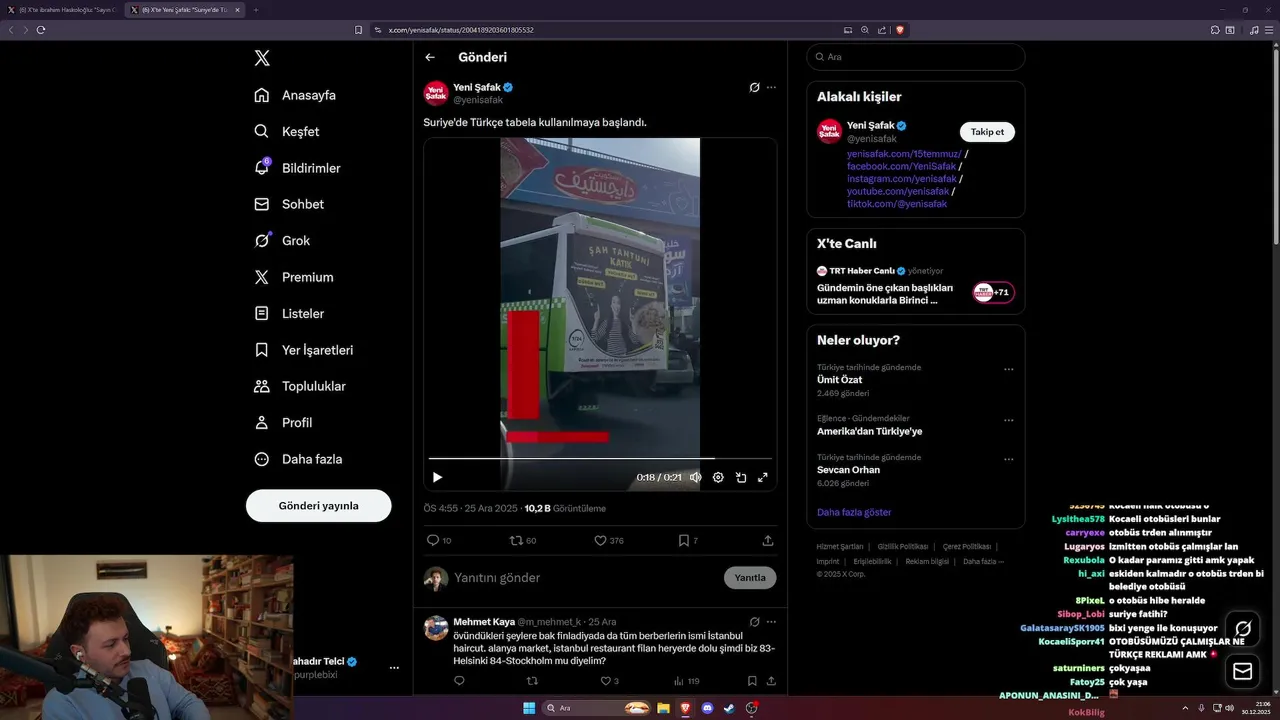Open Topluluklar communities
The image size is (1280, 720).
coord(300,386)
